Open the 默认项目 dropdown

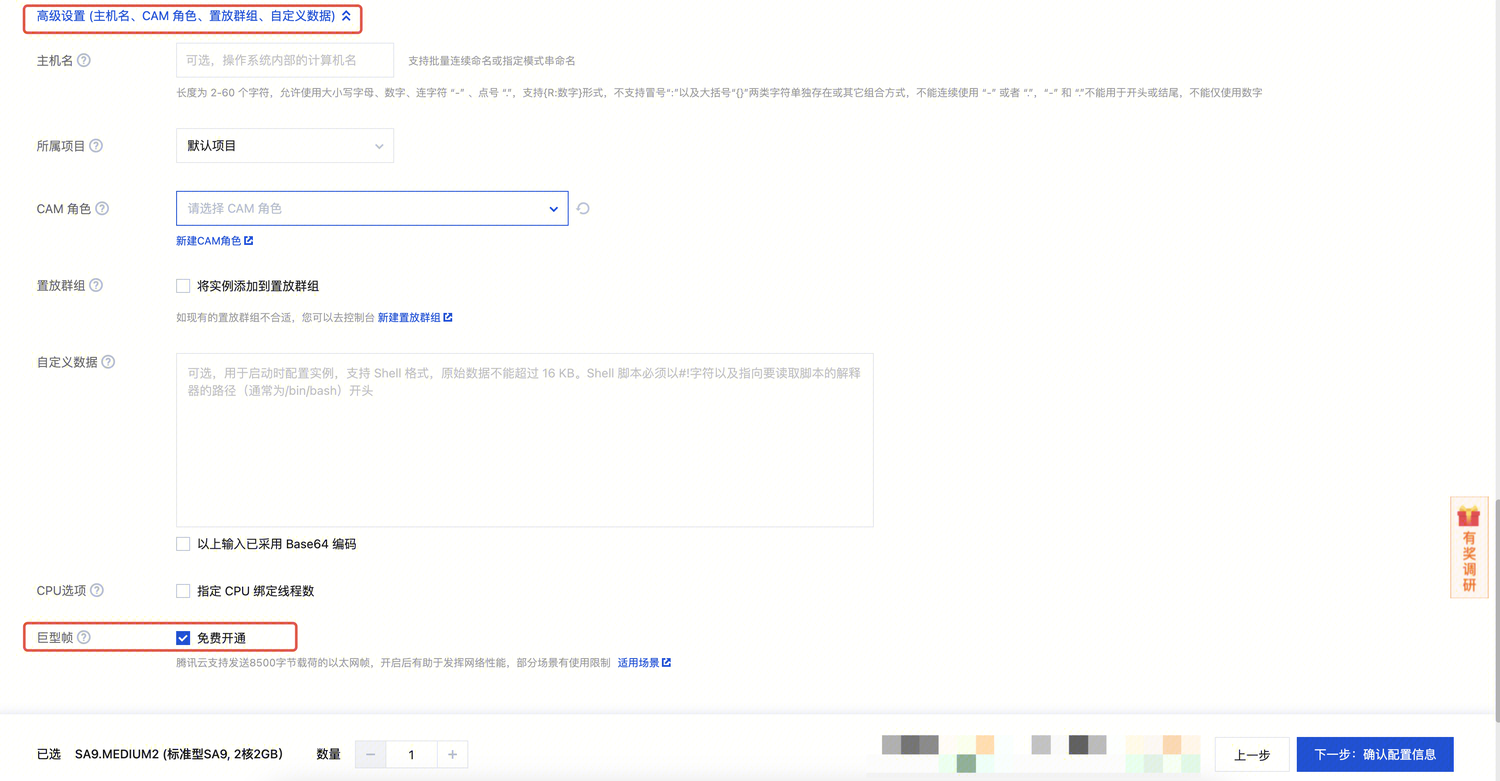pyautogui.click(x=285, y=146)
